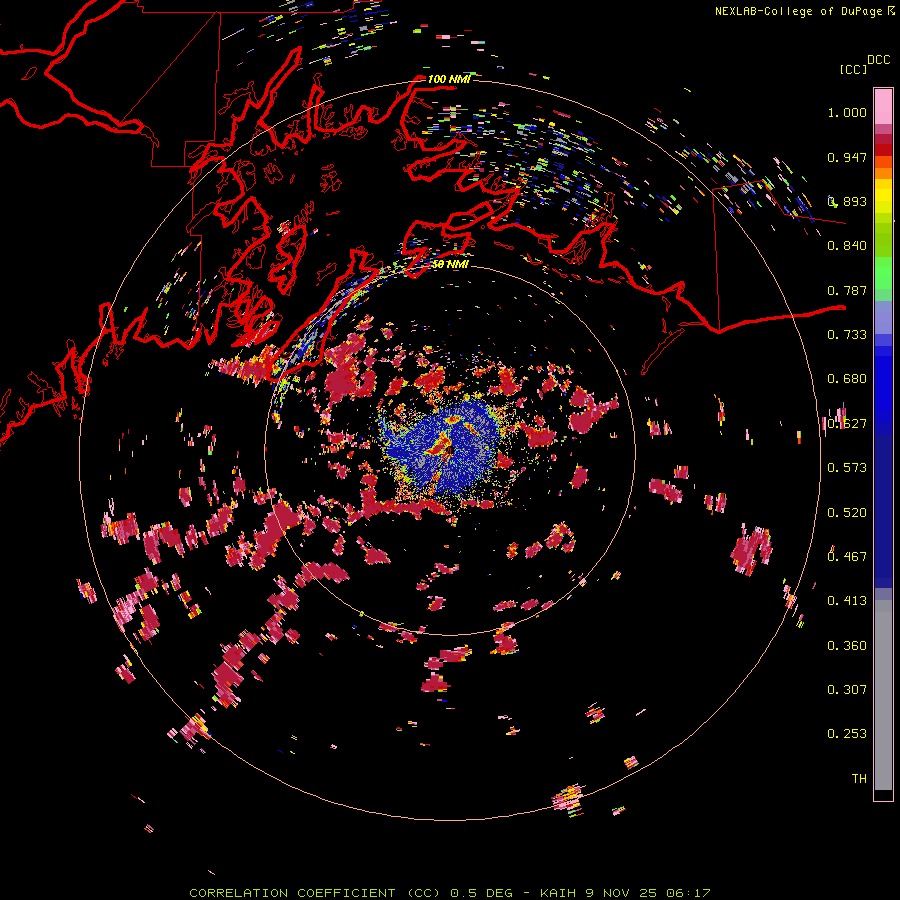Select the 0.307 scale value
Screen dimensions: 900x900
847,690
